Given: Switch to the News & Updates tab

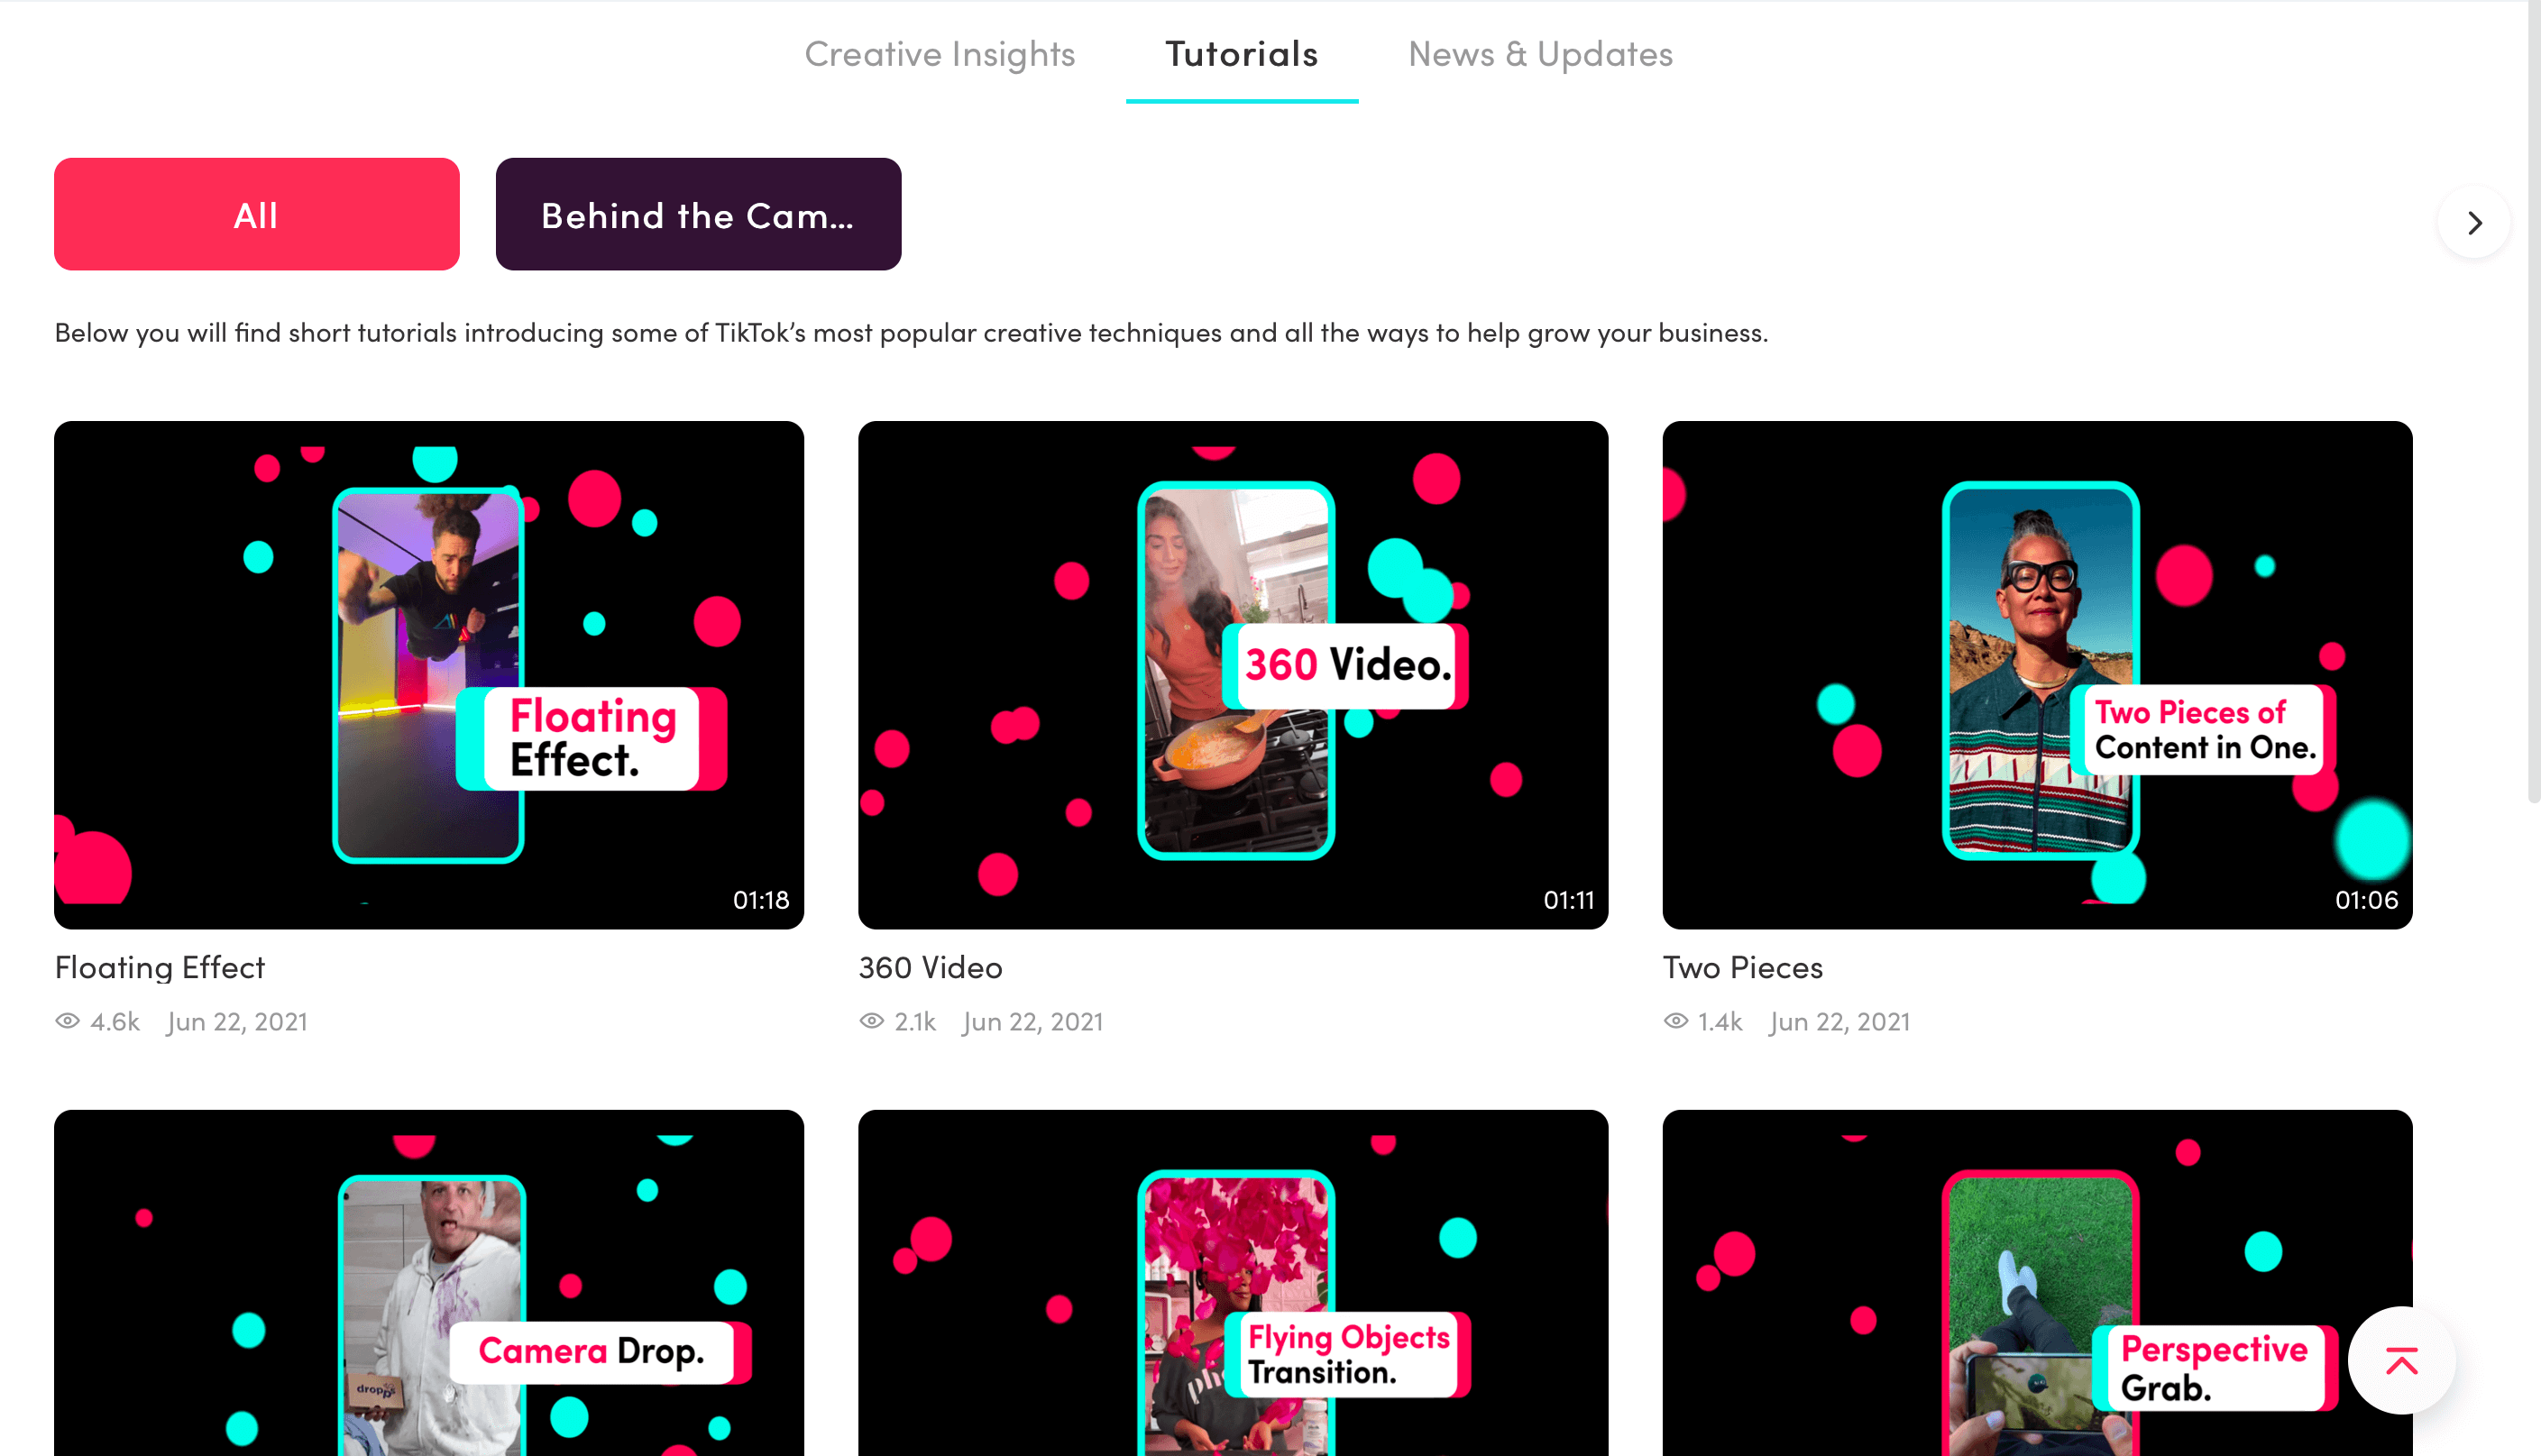Looking at the screenshot, I should [1541, 50].
